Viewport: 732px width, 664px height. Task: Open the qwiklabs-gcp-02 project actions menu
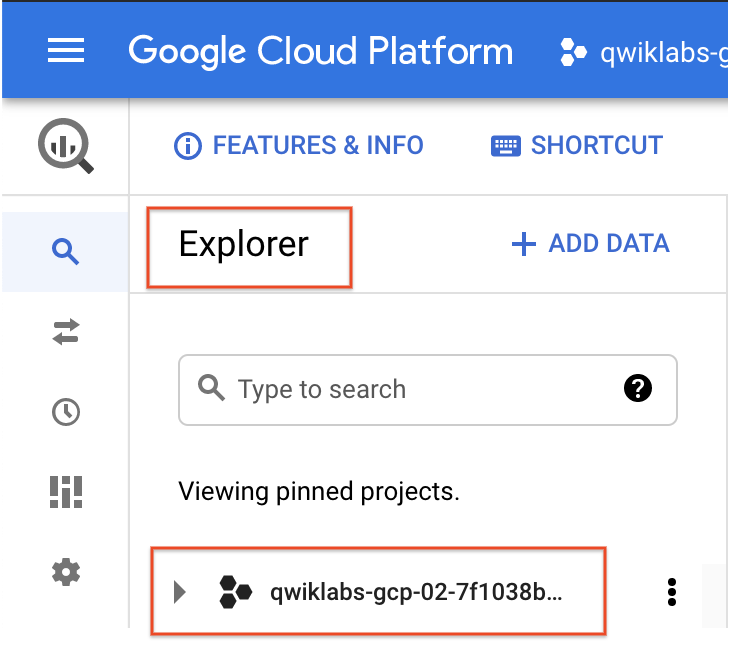pos(672,592)
